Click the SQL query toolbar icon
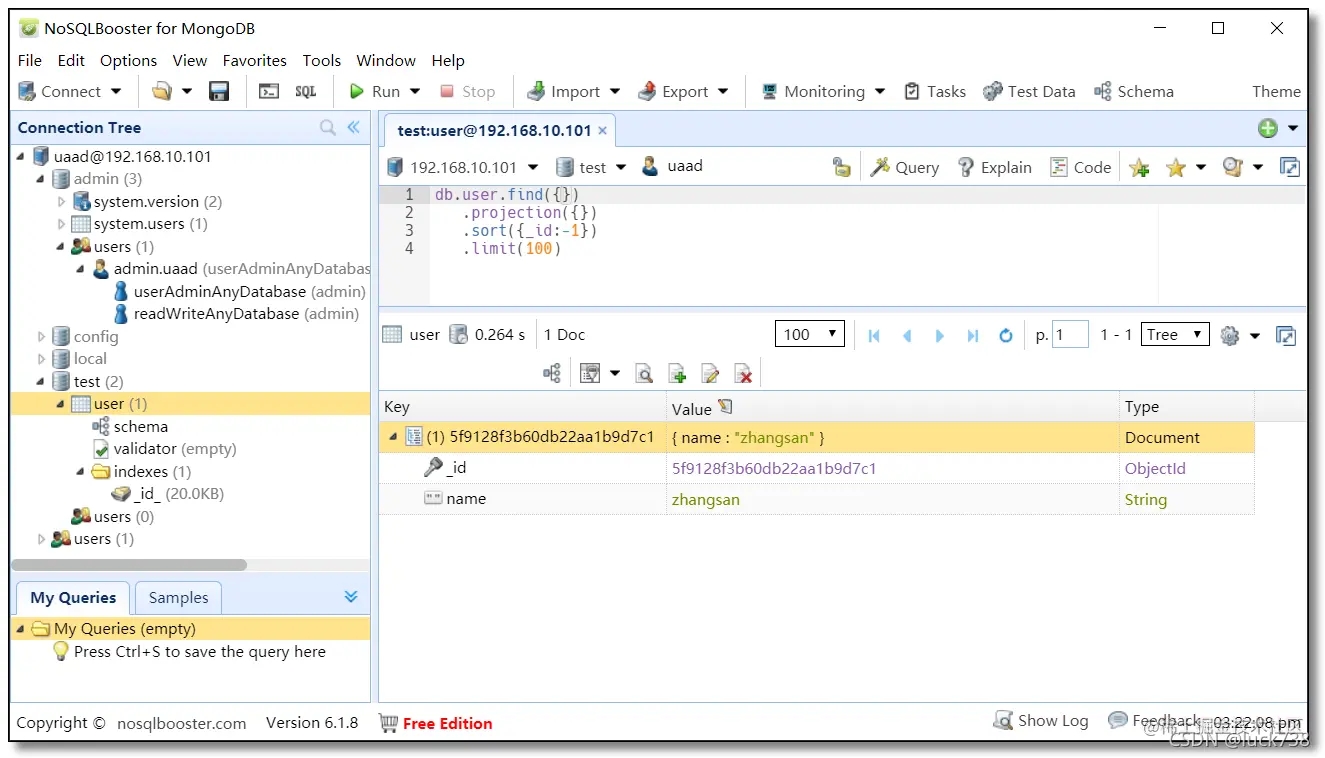The width and height of the screenshot is (1325, 758). click(x=305, y=91)
